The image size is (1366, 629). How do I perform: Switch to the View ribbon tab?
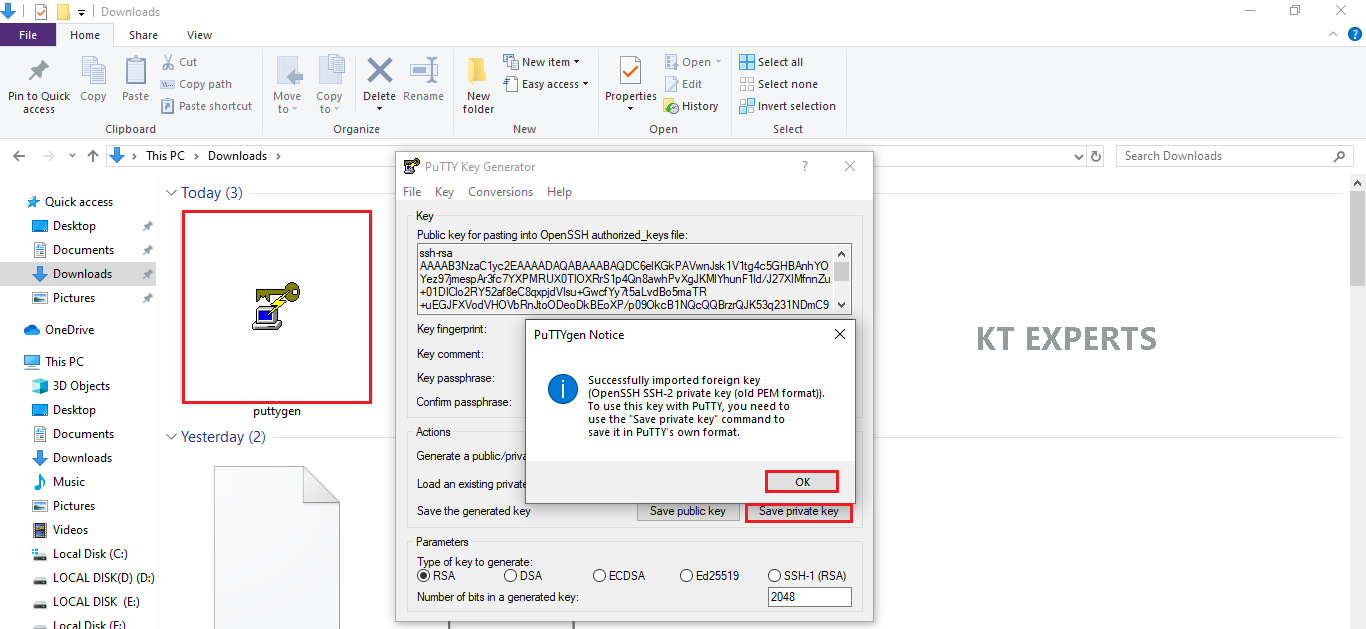point(200,35)
